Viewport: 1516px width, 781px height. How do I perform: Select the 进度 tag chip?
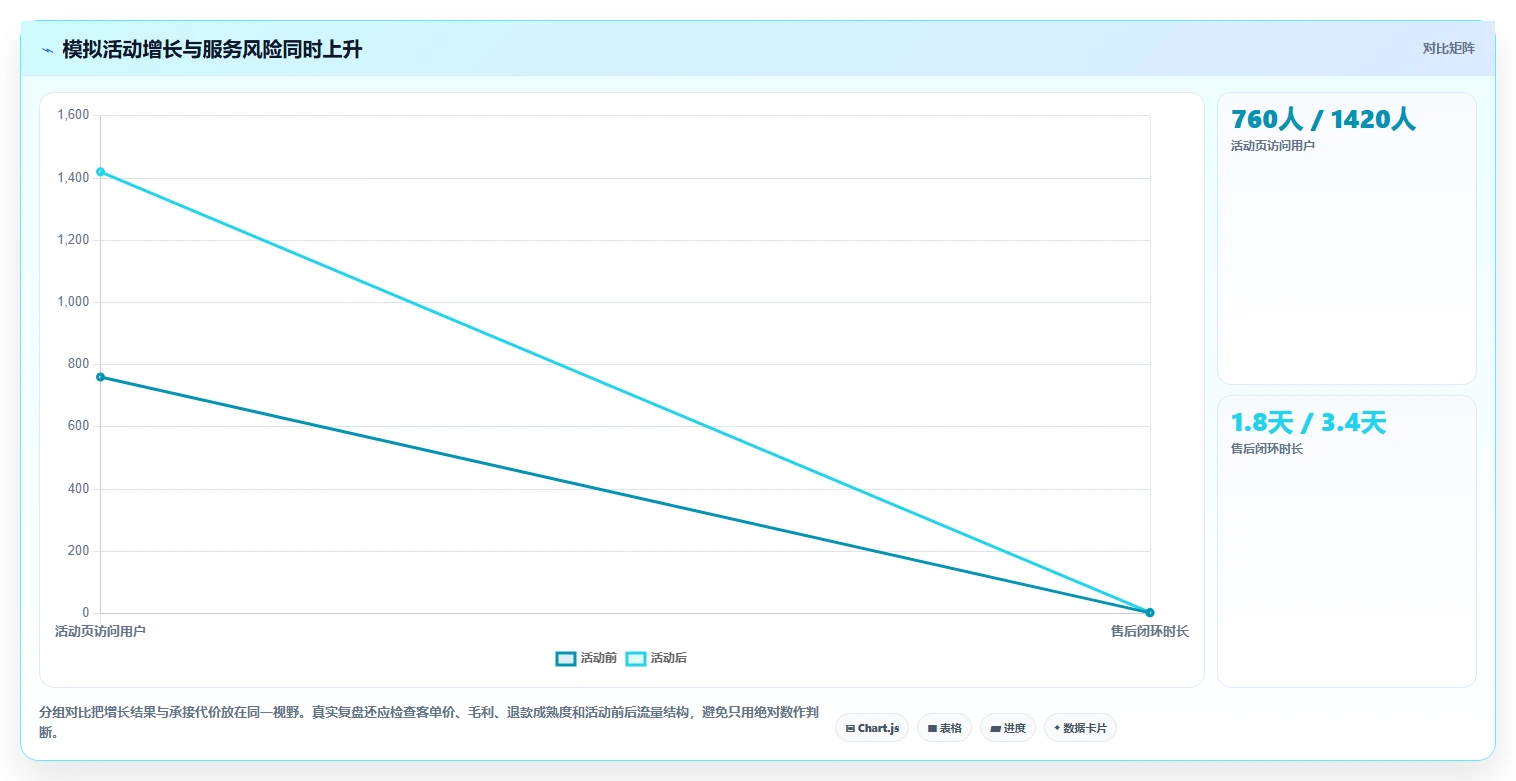click(1008, 728)
